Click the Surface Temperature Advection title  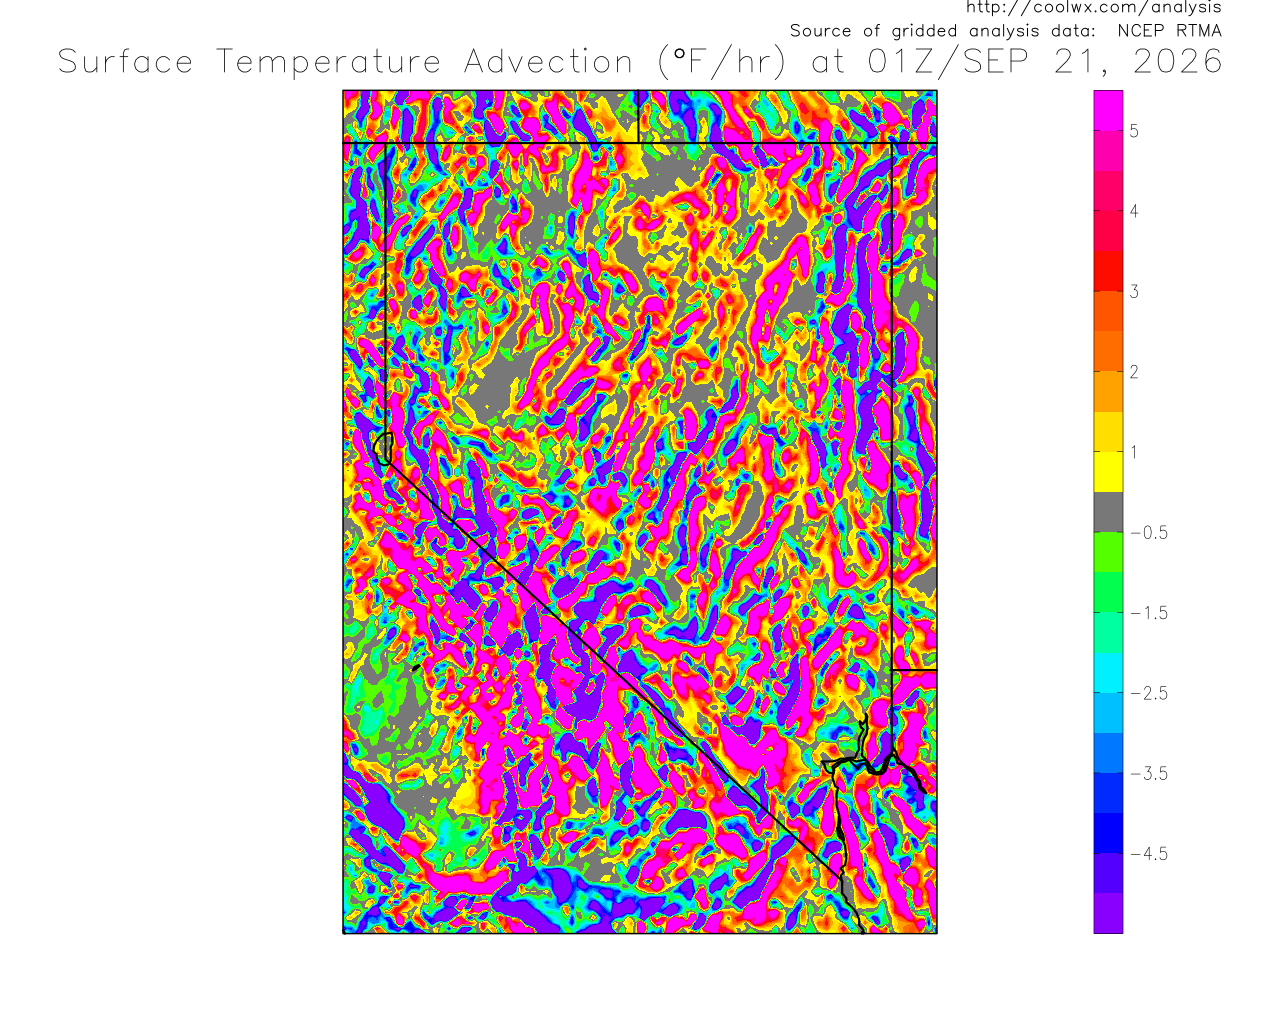(x=345, y=62)
